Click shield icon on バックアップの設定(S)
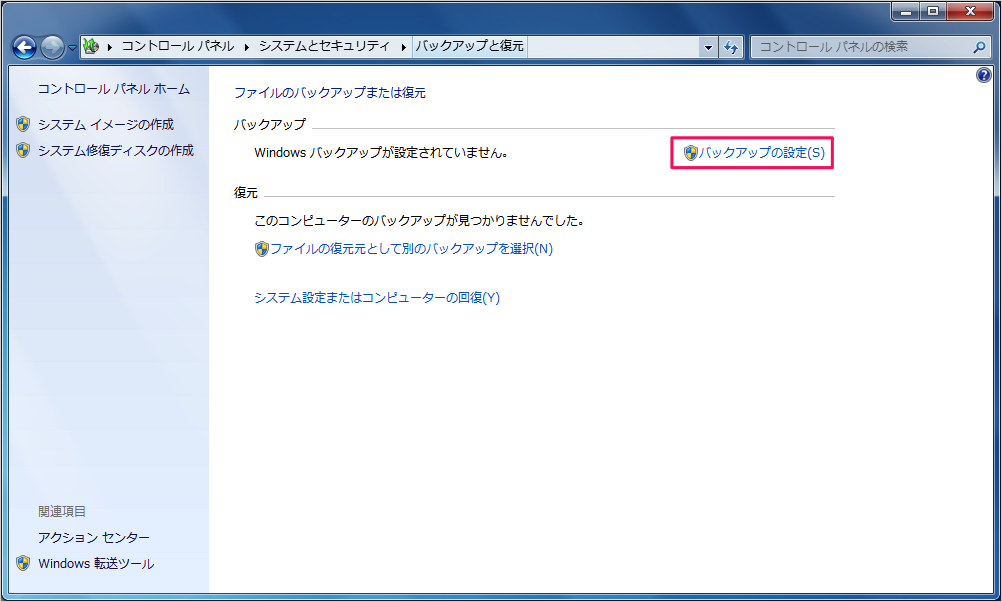This screenshot has height=602, width=1002. (x=690, y=153)
